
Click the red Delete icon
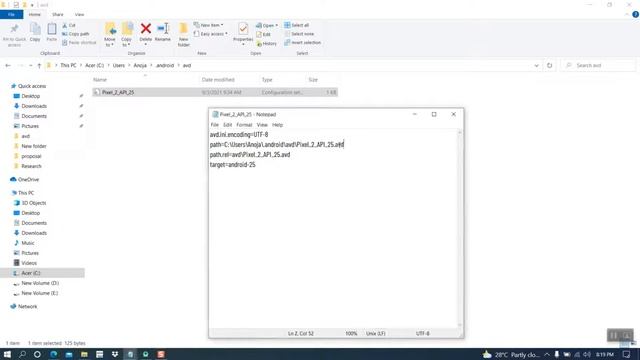click(146, 29)
